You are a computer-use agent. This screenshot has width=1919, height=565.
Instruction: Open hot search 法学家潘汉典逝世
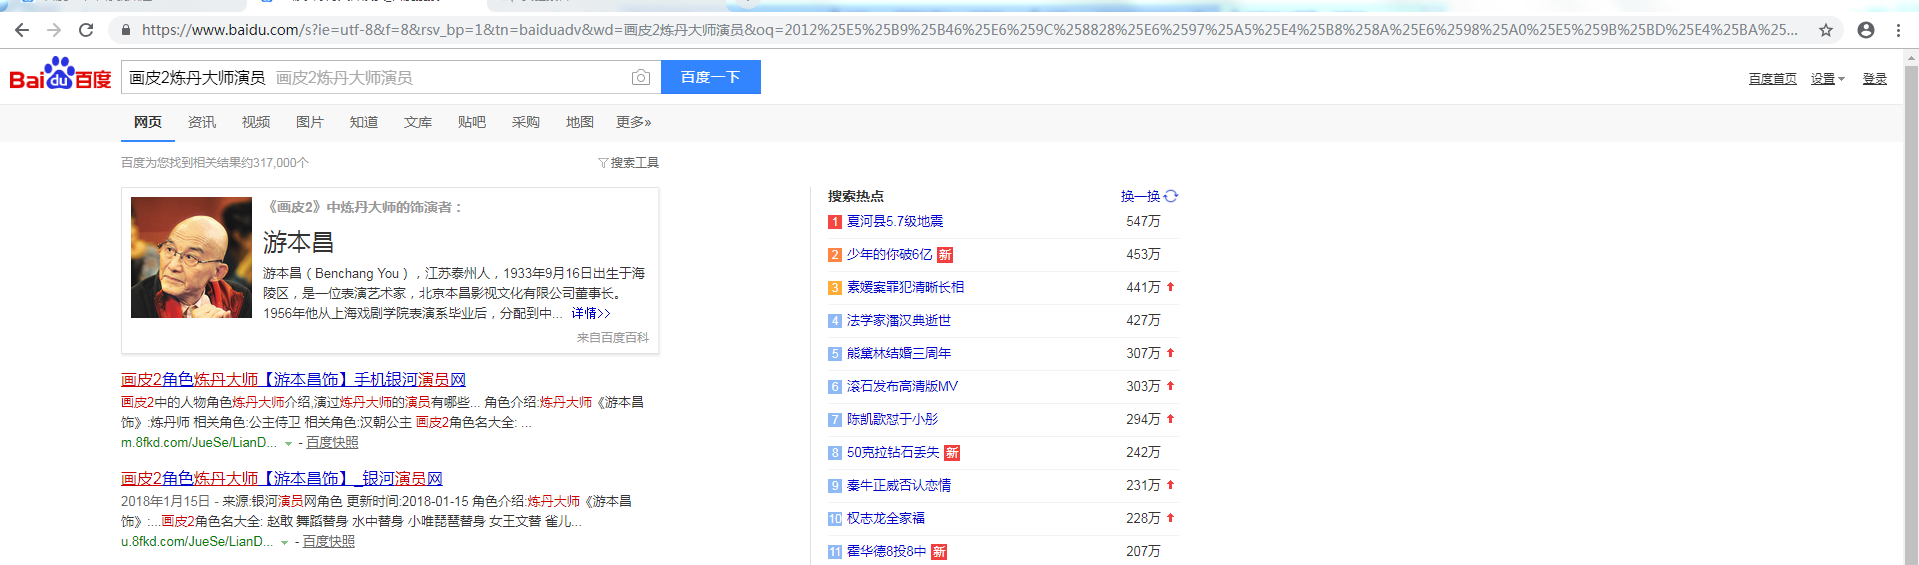pos(899,321)
